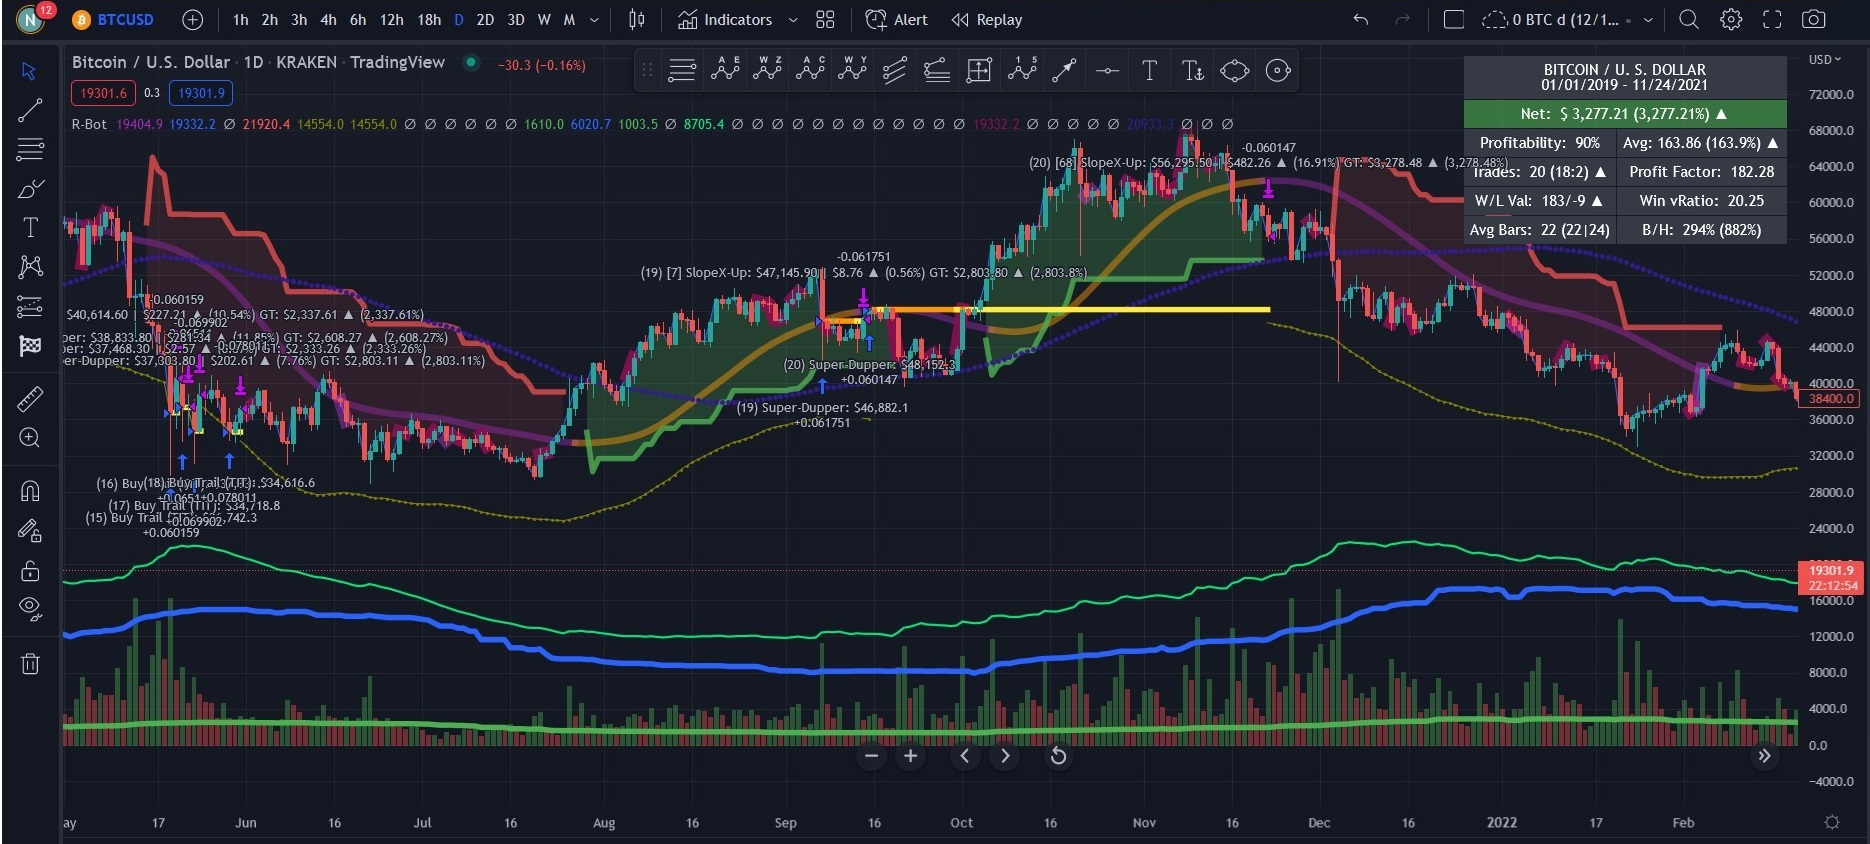
Task: Remove drawings with the trash icon
Action: coord(30,663)
